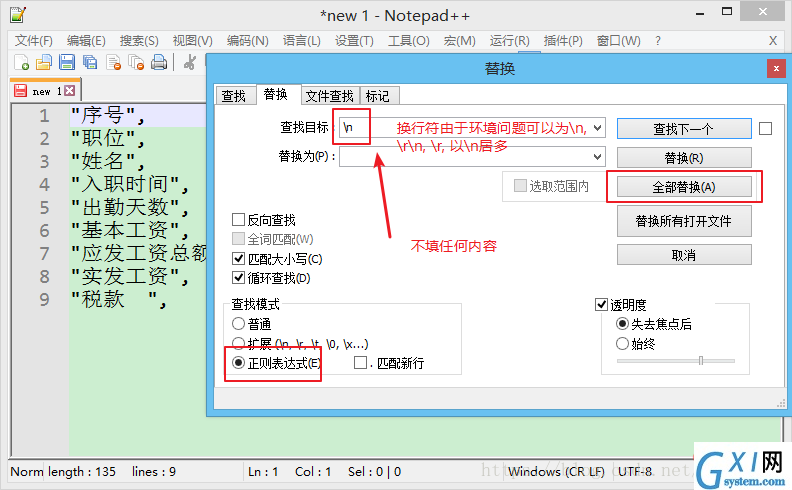
Task: Open the 窗口(W) menu
Action: pyautogui.click(x=618, y=40)
